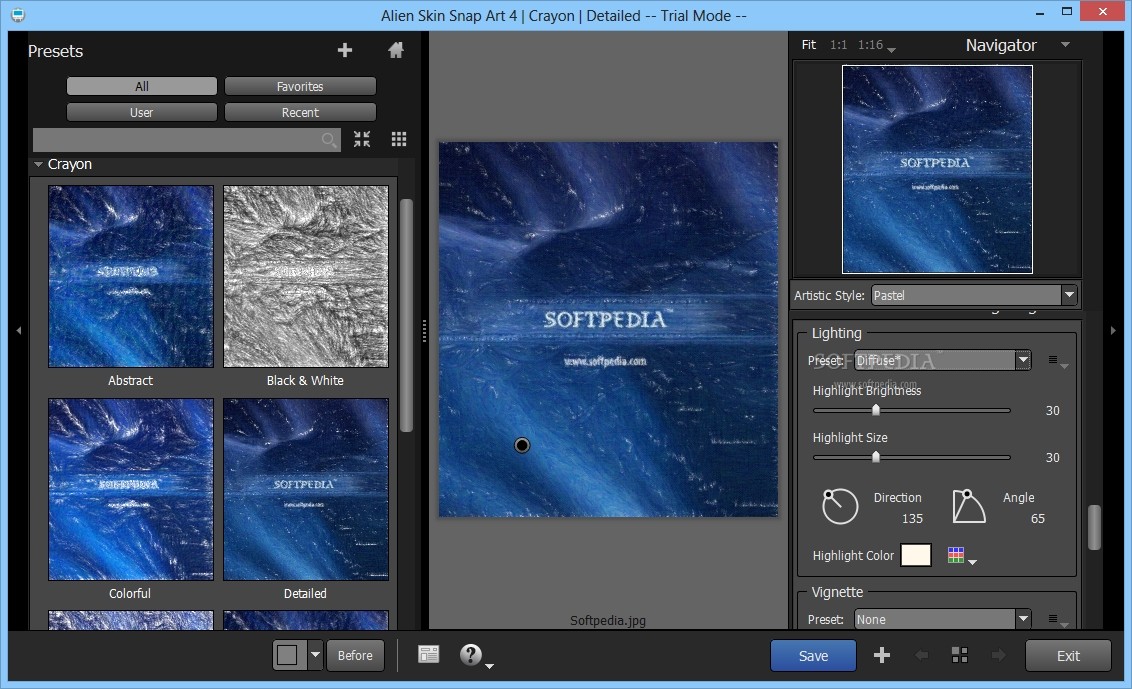The height and width of the screenshot is (689, 1132).
Task: Click the panel splitter grip handle
Action: (x=424, y=331)
